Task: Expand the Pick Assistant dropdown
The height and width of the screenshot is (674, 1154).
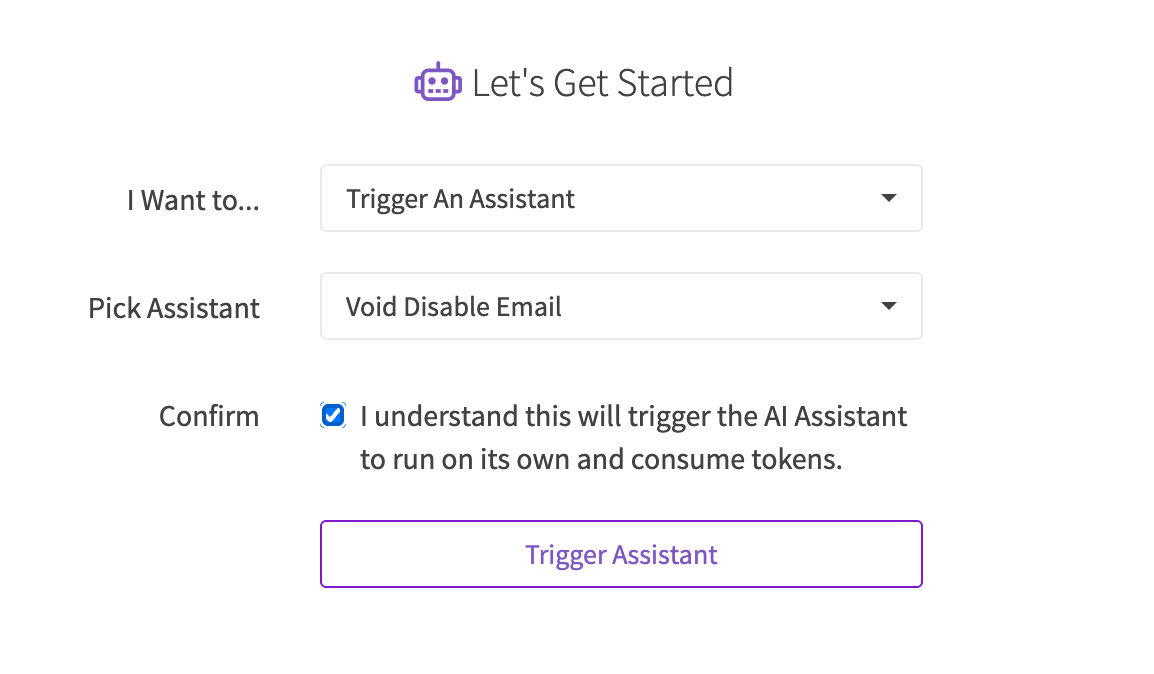Action: point(621,306)
